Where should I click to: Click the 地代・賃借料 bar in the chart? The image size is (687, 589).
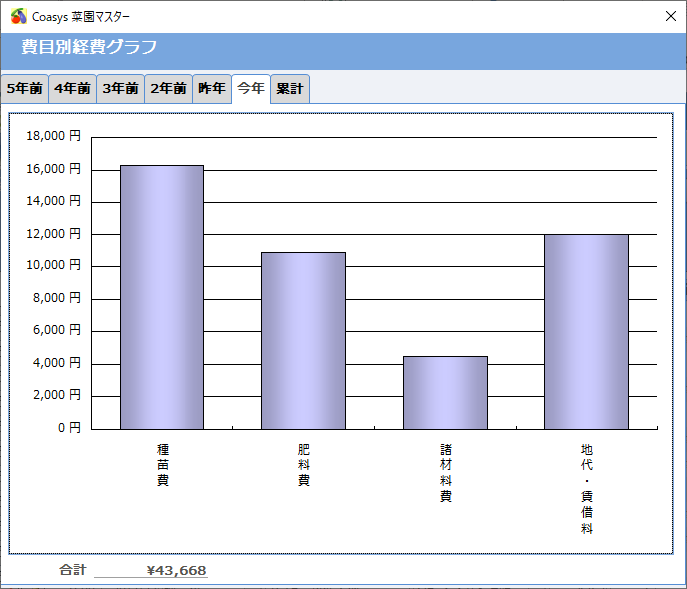coord(587,332)
